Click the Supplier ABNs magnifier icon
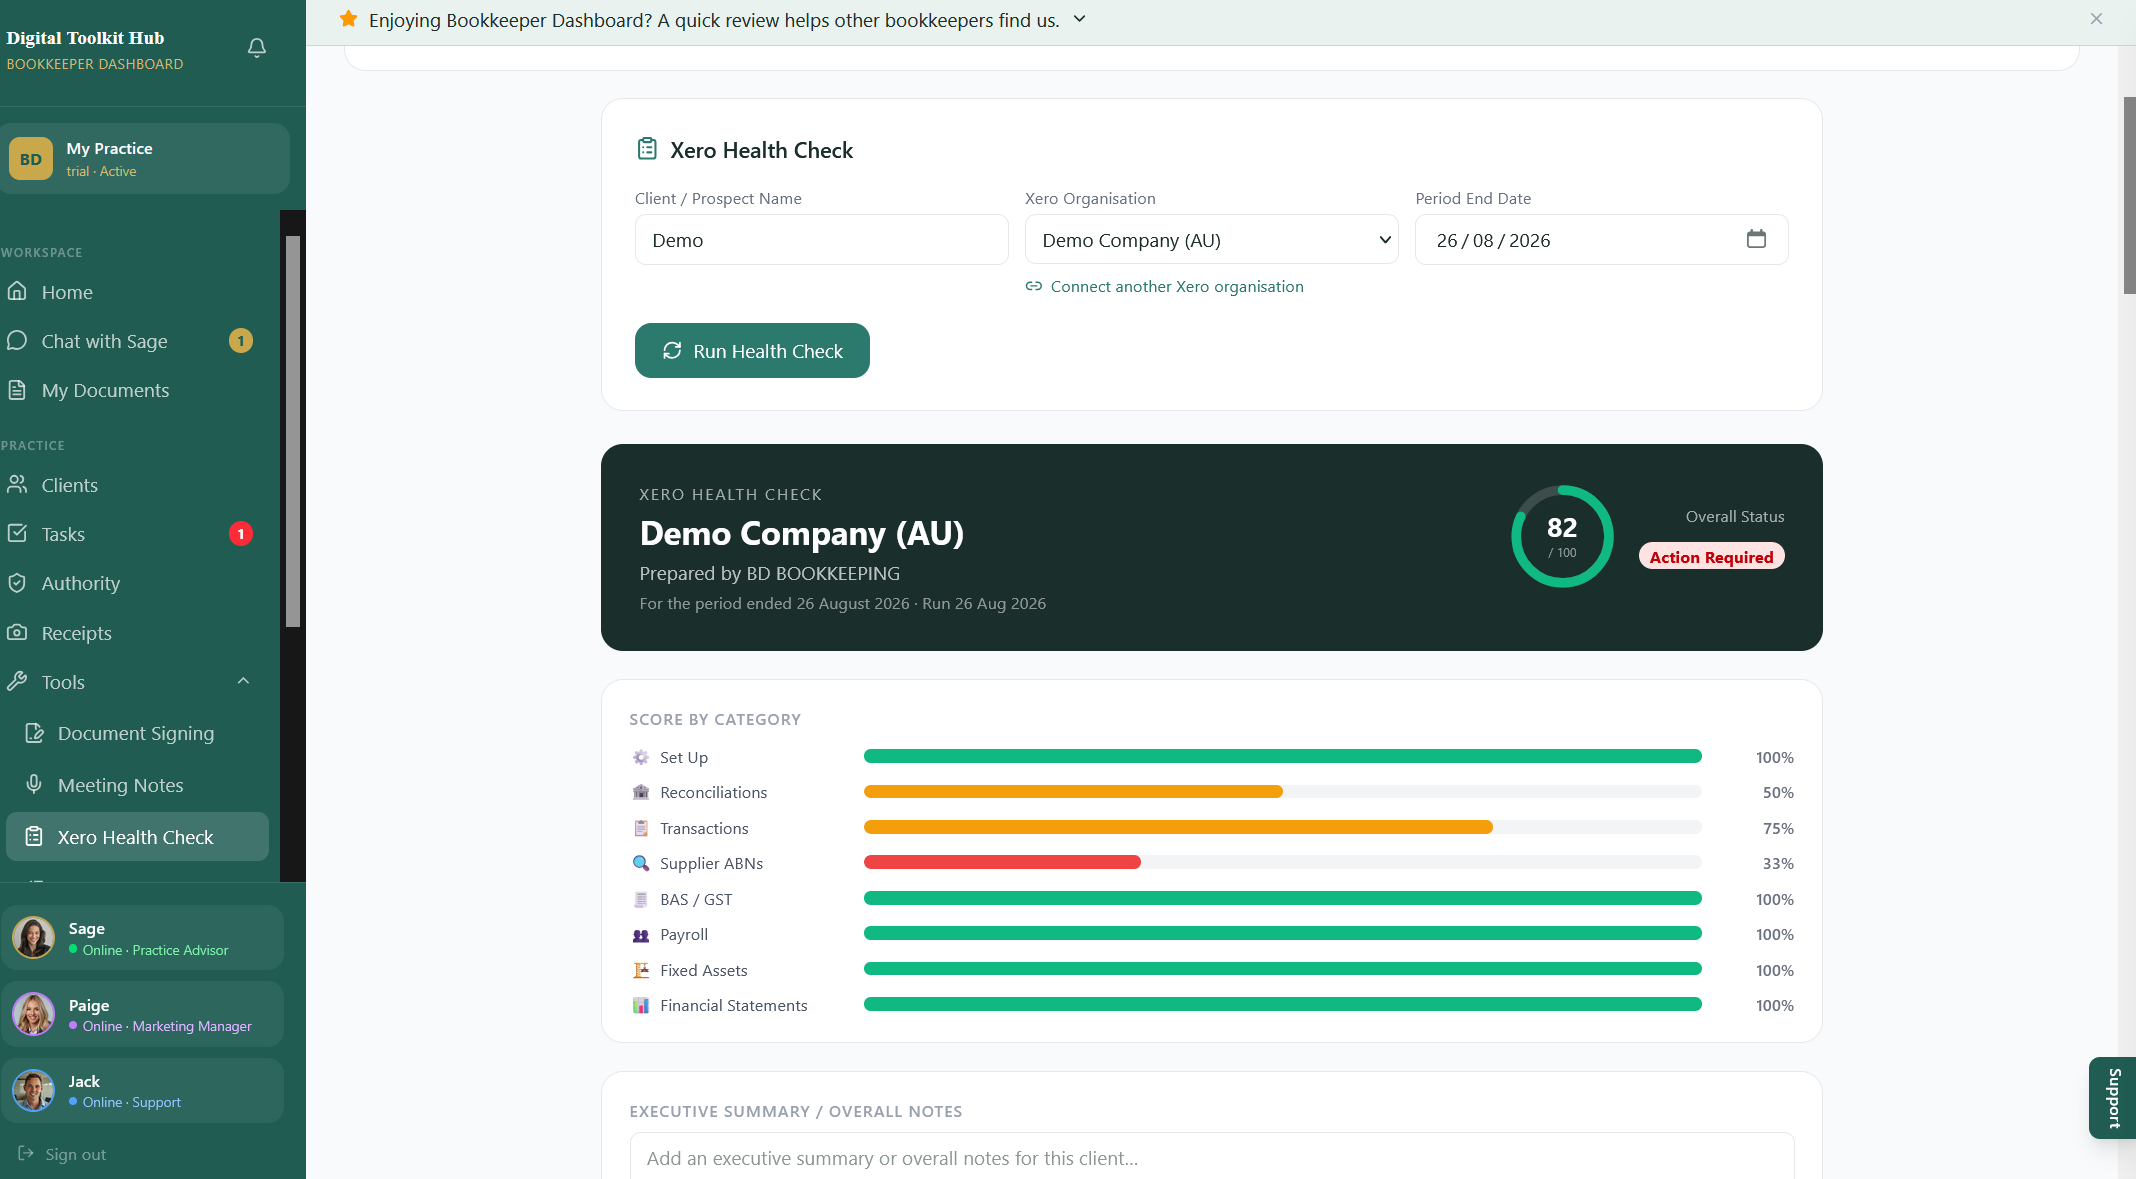Image resolution: width=2136 pixels, height=1179 pixels. point(641,863)
